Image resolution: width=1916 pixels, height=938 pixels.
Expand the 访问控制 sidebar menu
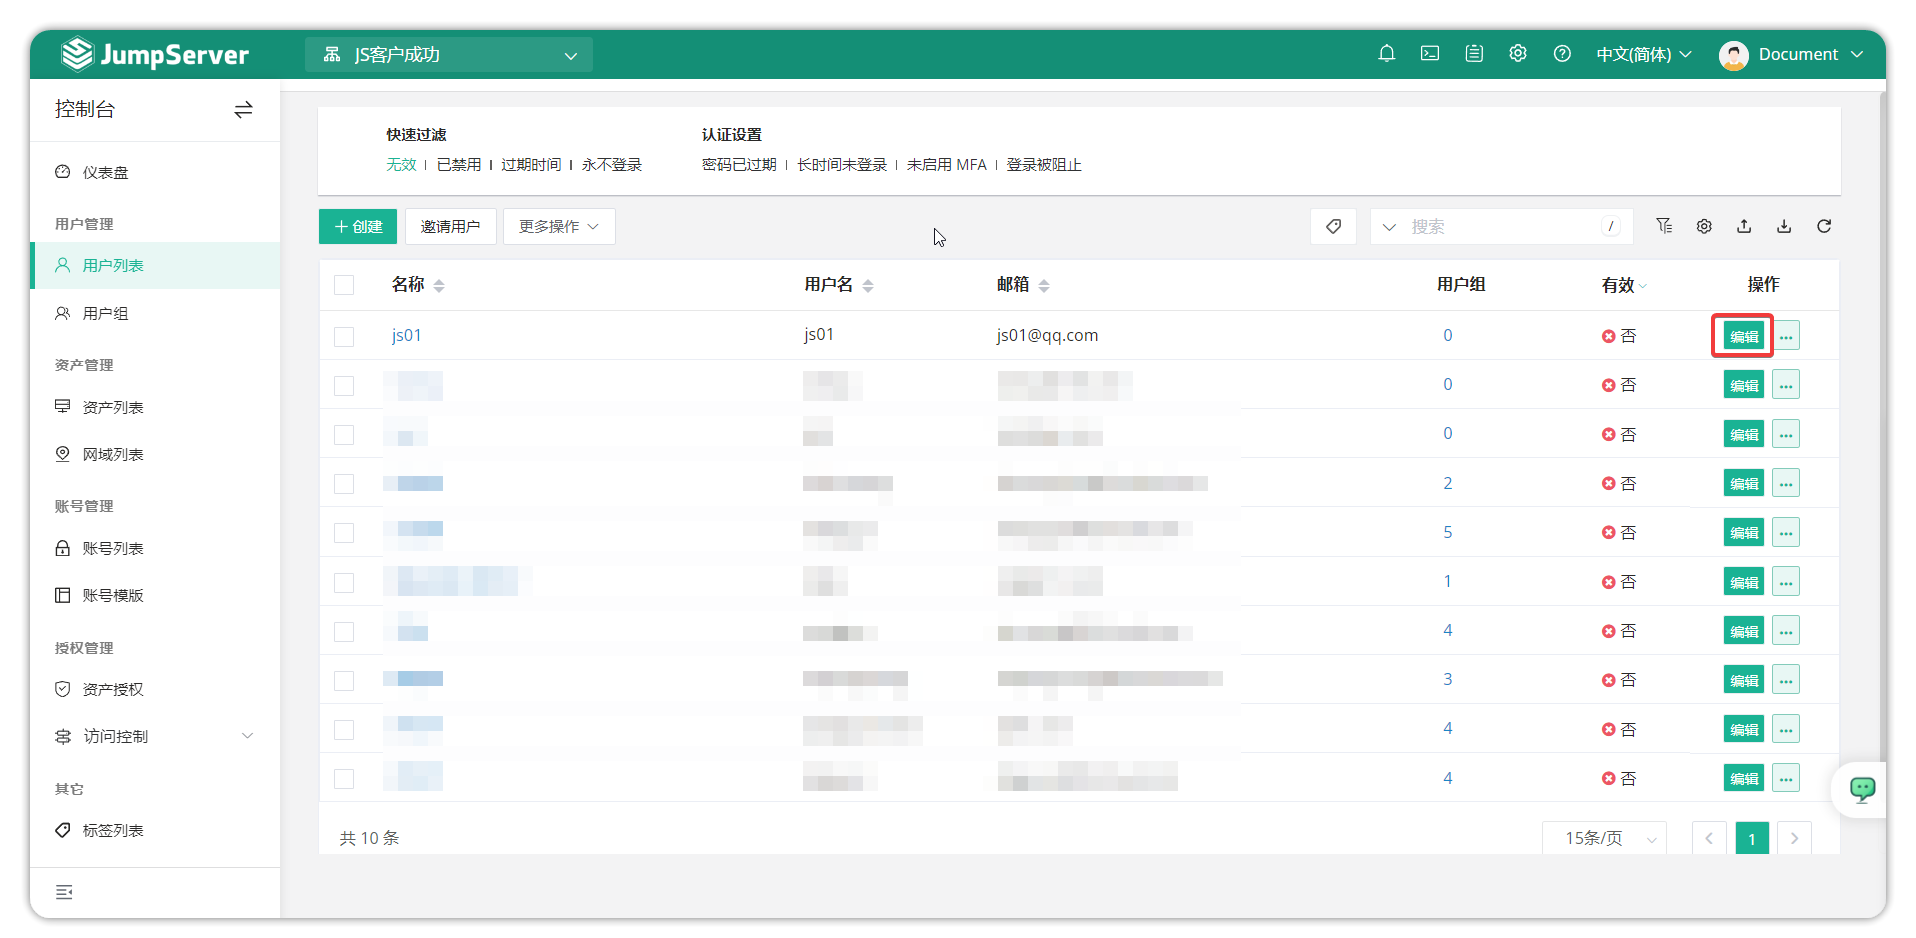tap(155, 736)
